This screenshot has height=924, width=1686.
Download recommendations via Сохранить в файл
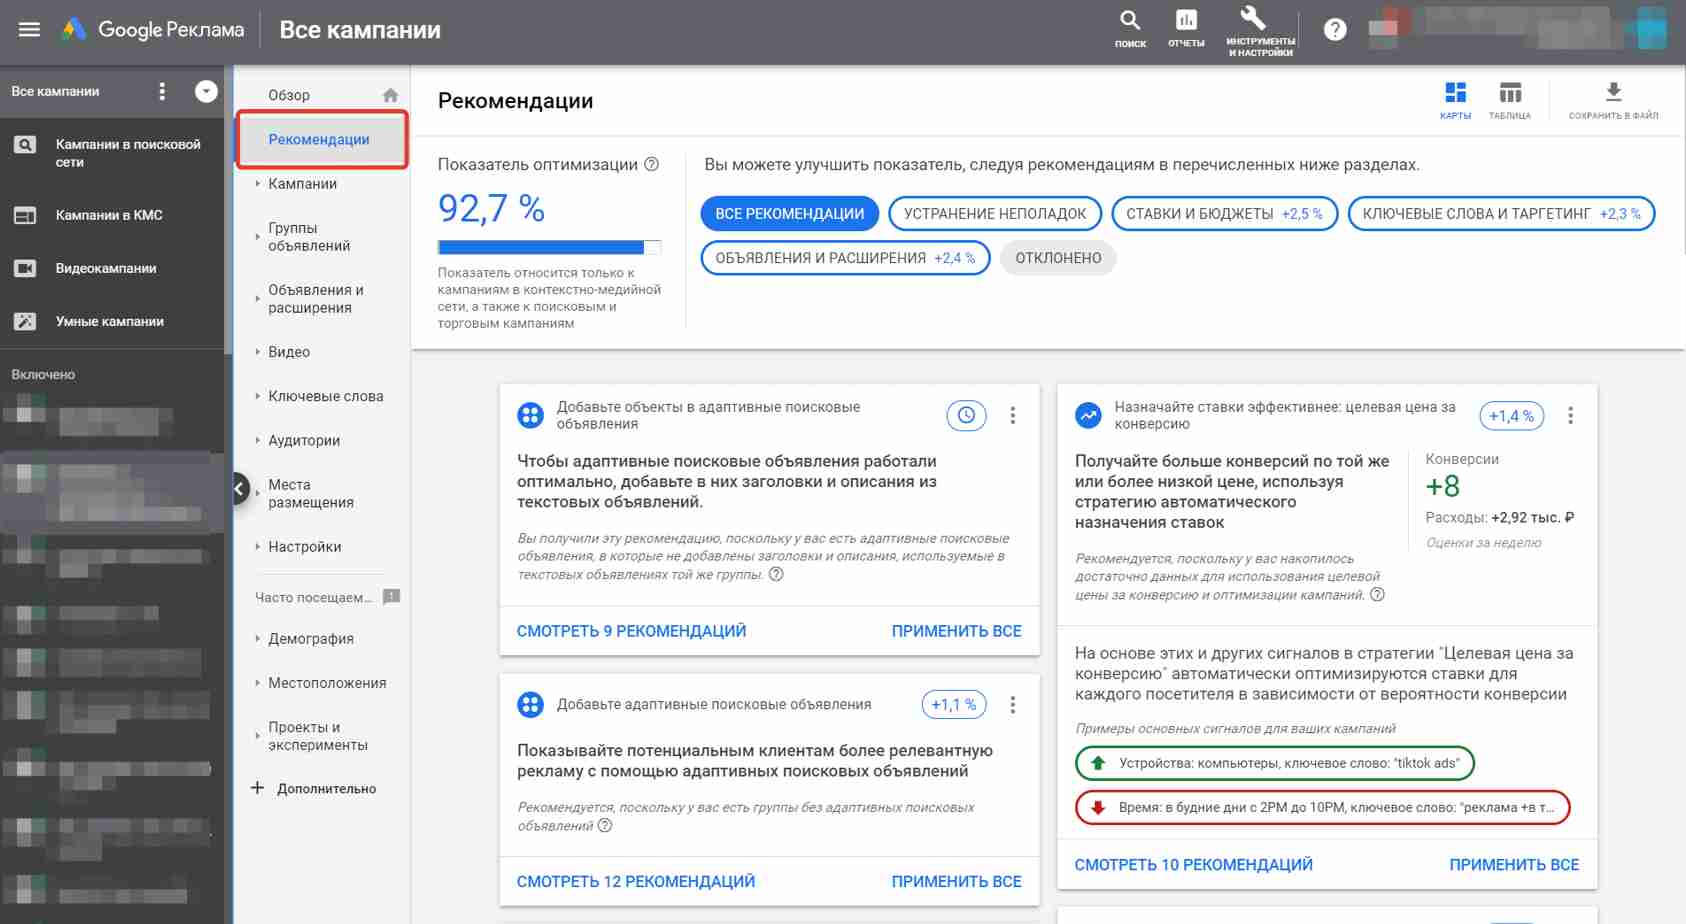point(1613,101)
